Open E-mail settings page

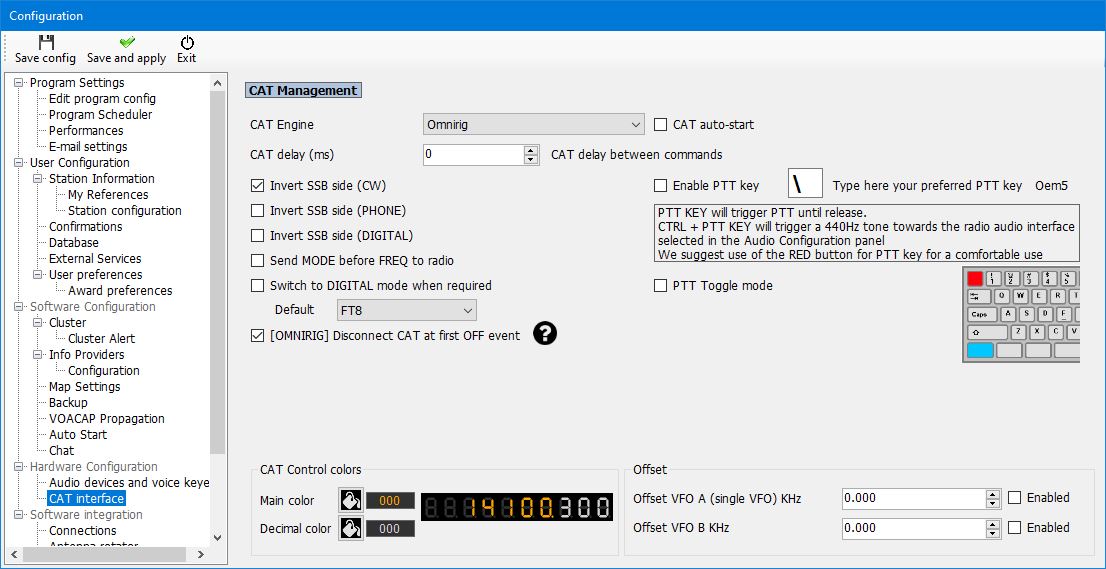pos(87,147)
